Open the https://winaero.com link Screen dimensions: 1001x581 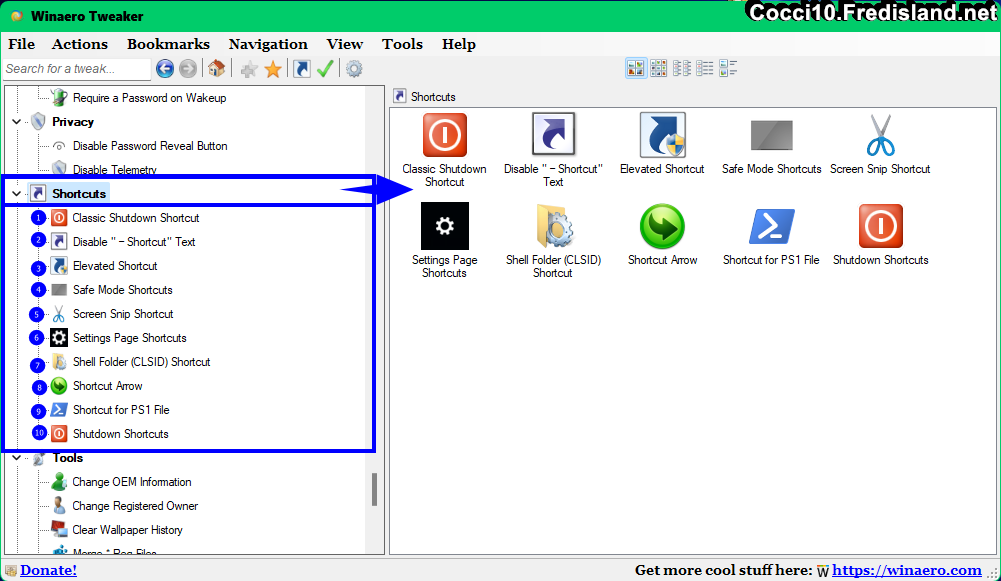point(907,570)
